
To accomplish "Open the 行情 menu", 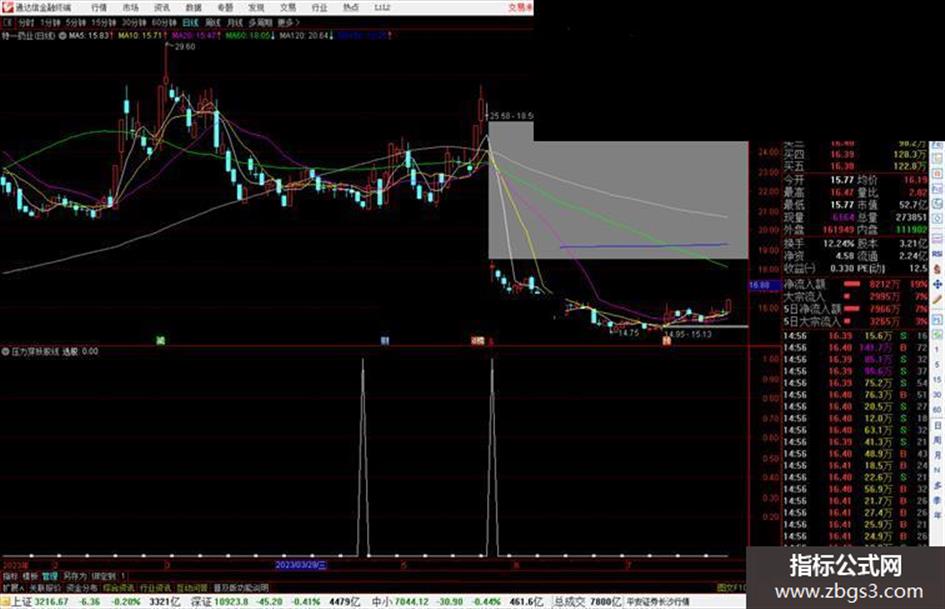I will pyautogui.click(x=99, y=8).
